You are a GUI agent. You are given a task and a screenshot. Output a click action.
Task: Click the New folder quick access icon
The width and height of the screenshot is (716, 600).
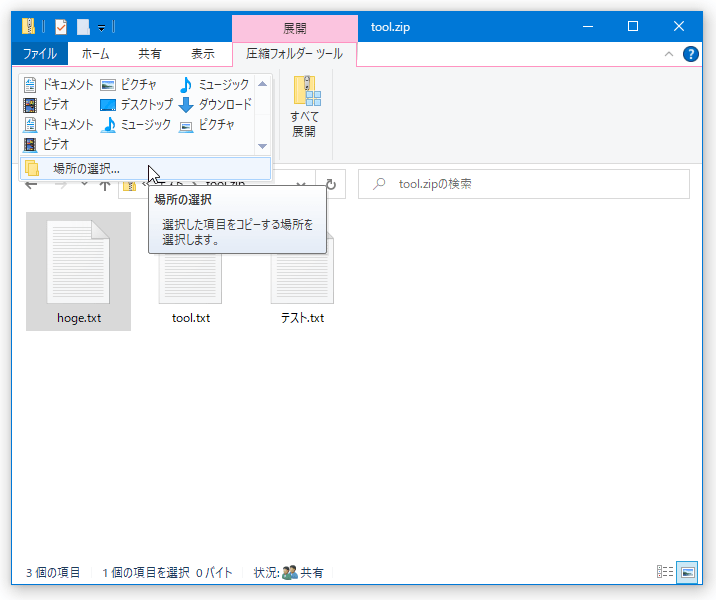click(83, 27)
